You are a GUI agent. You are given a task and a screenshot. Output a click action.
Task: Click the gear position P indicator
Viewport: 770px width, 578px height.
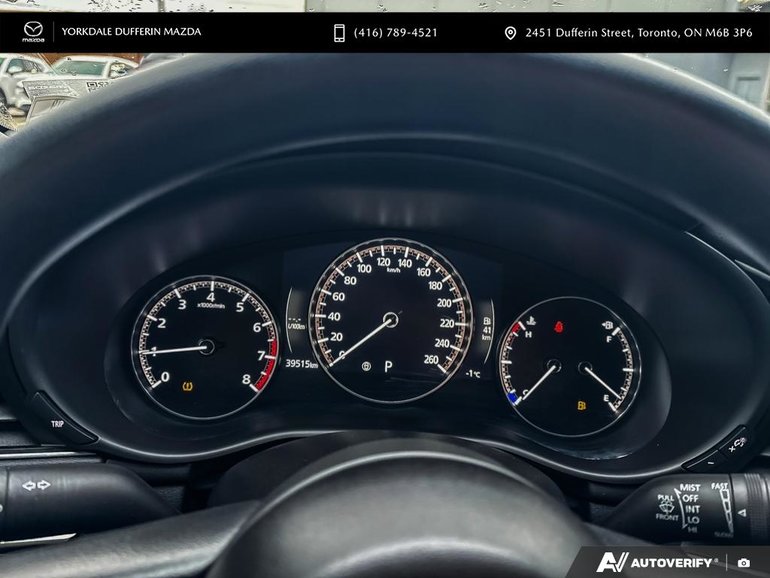(x=389, y=366)
